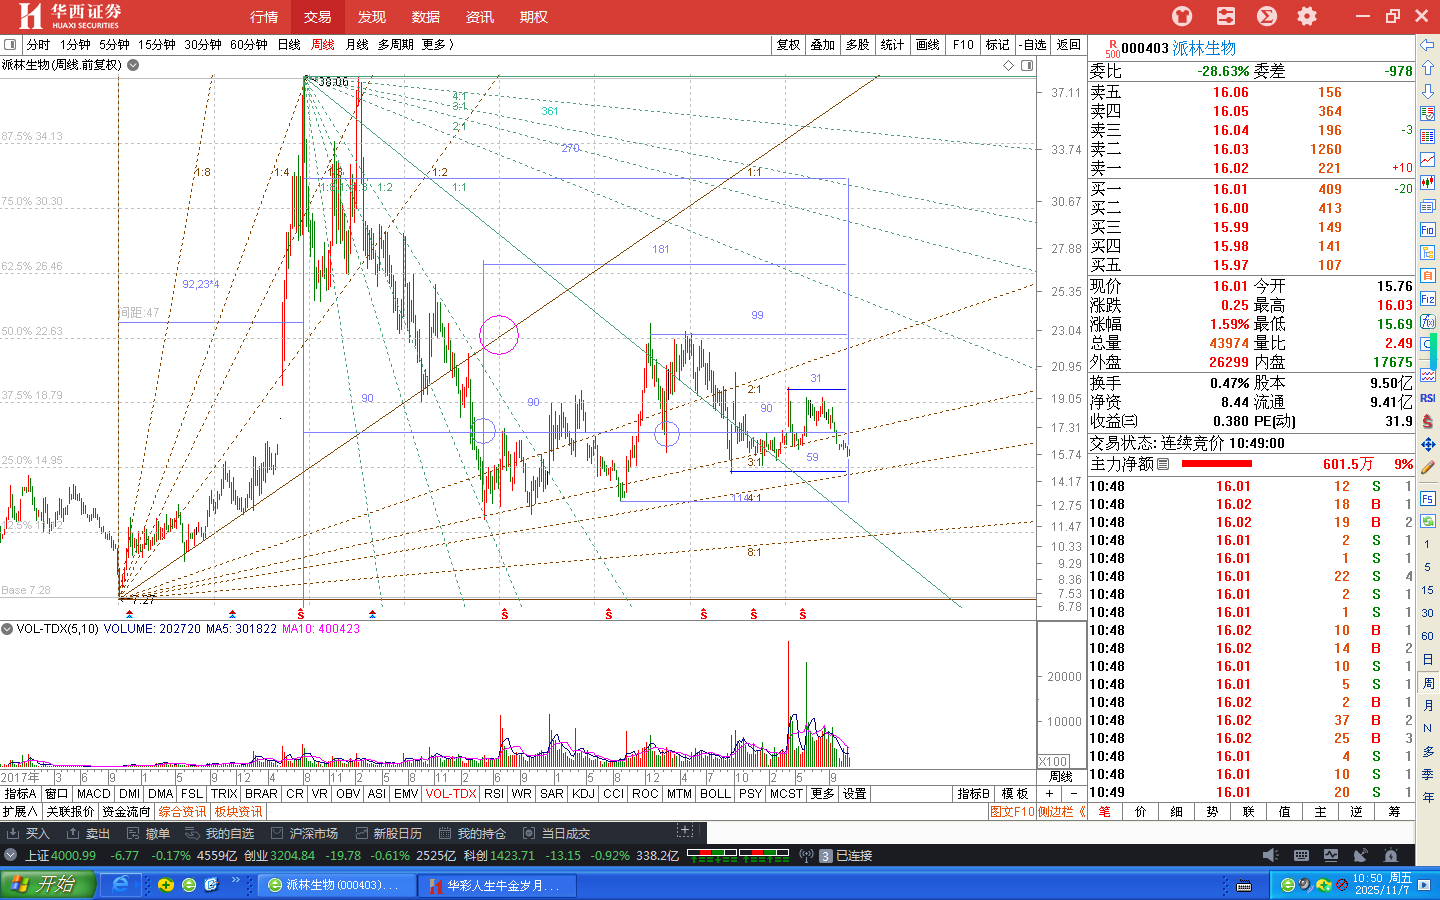Switch to 华彩人生牛金岁月 taskbar window
The height and width of the screenshot is (900, 1440).
click(x=498, y=885)
